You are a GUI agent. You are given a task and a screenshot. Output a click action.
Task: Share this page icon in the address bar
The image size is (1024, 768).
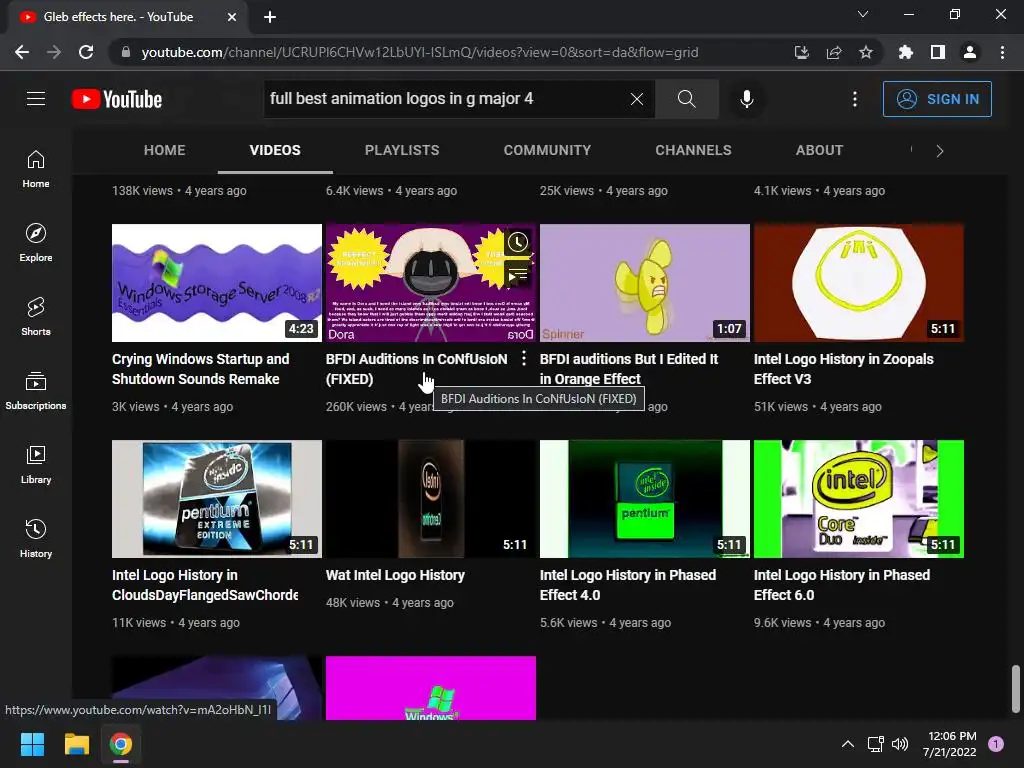point(833,52)
